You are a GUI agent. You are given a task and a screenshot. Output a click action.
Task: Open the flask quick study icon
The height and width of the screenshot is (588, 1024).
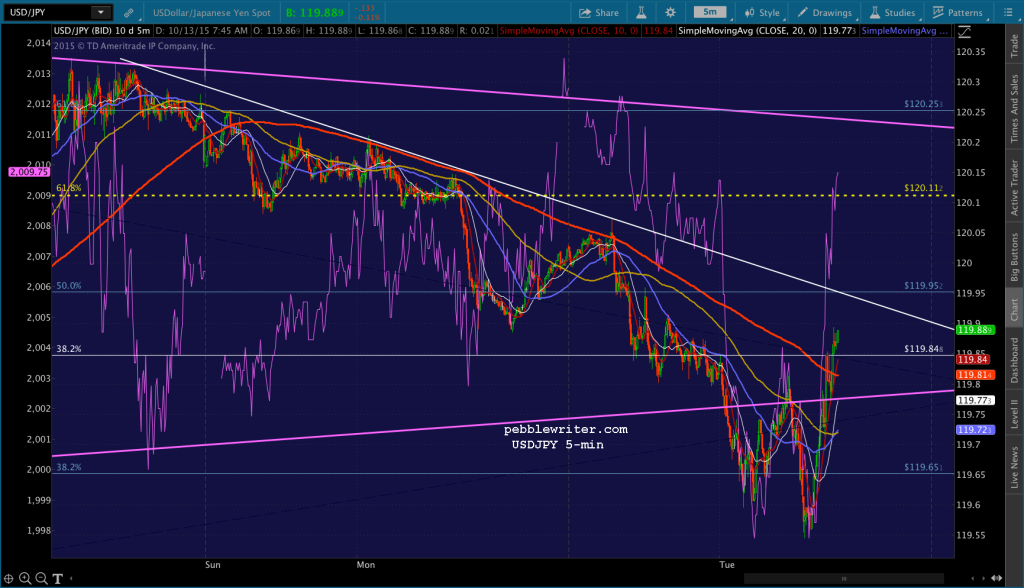click(641, 12)
